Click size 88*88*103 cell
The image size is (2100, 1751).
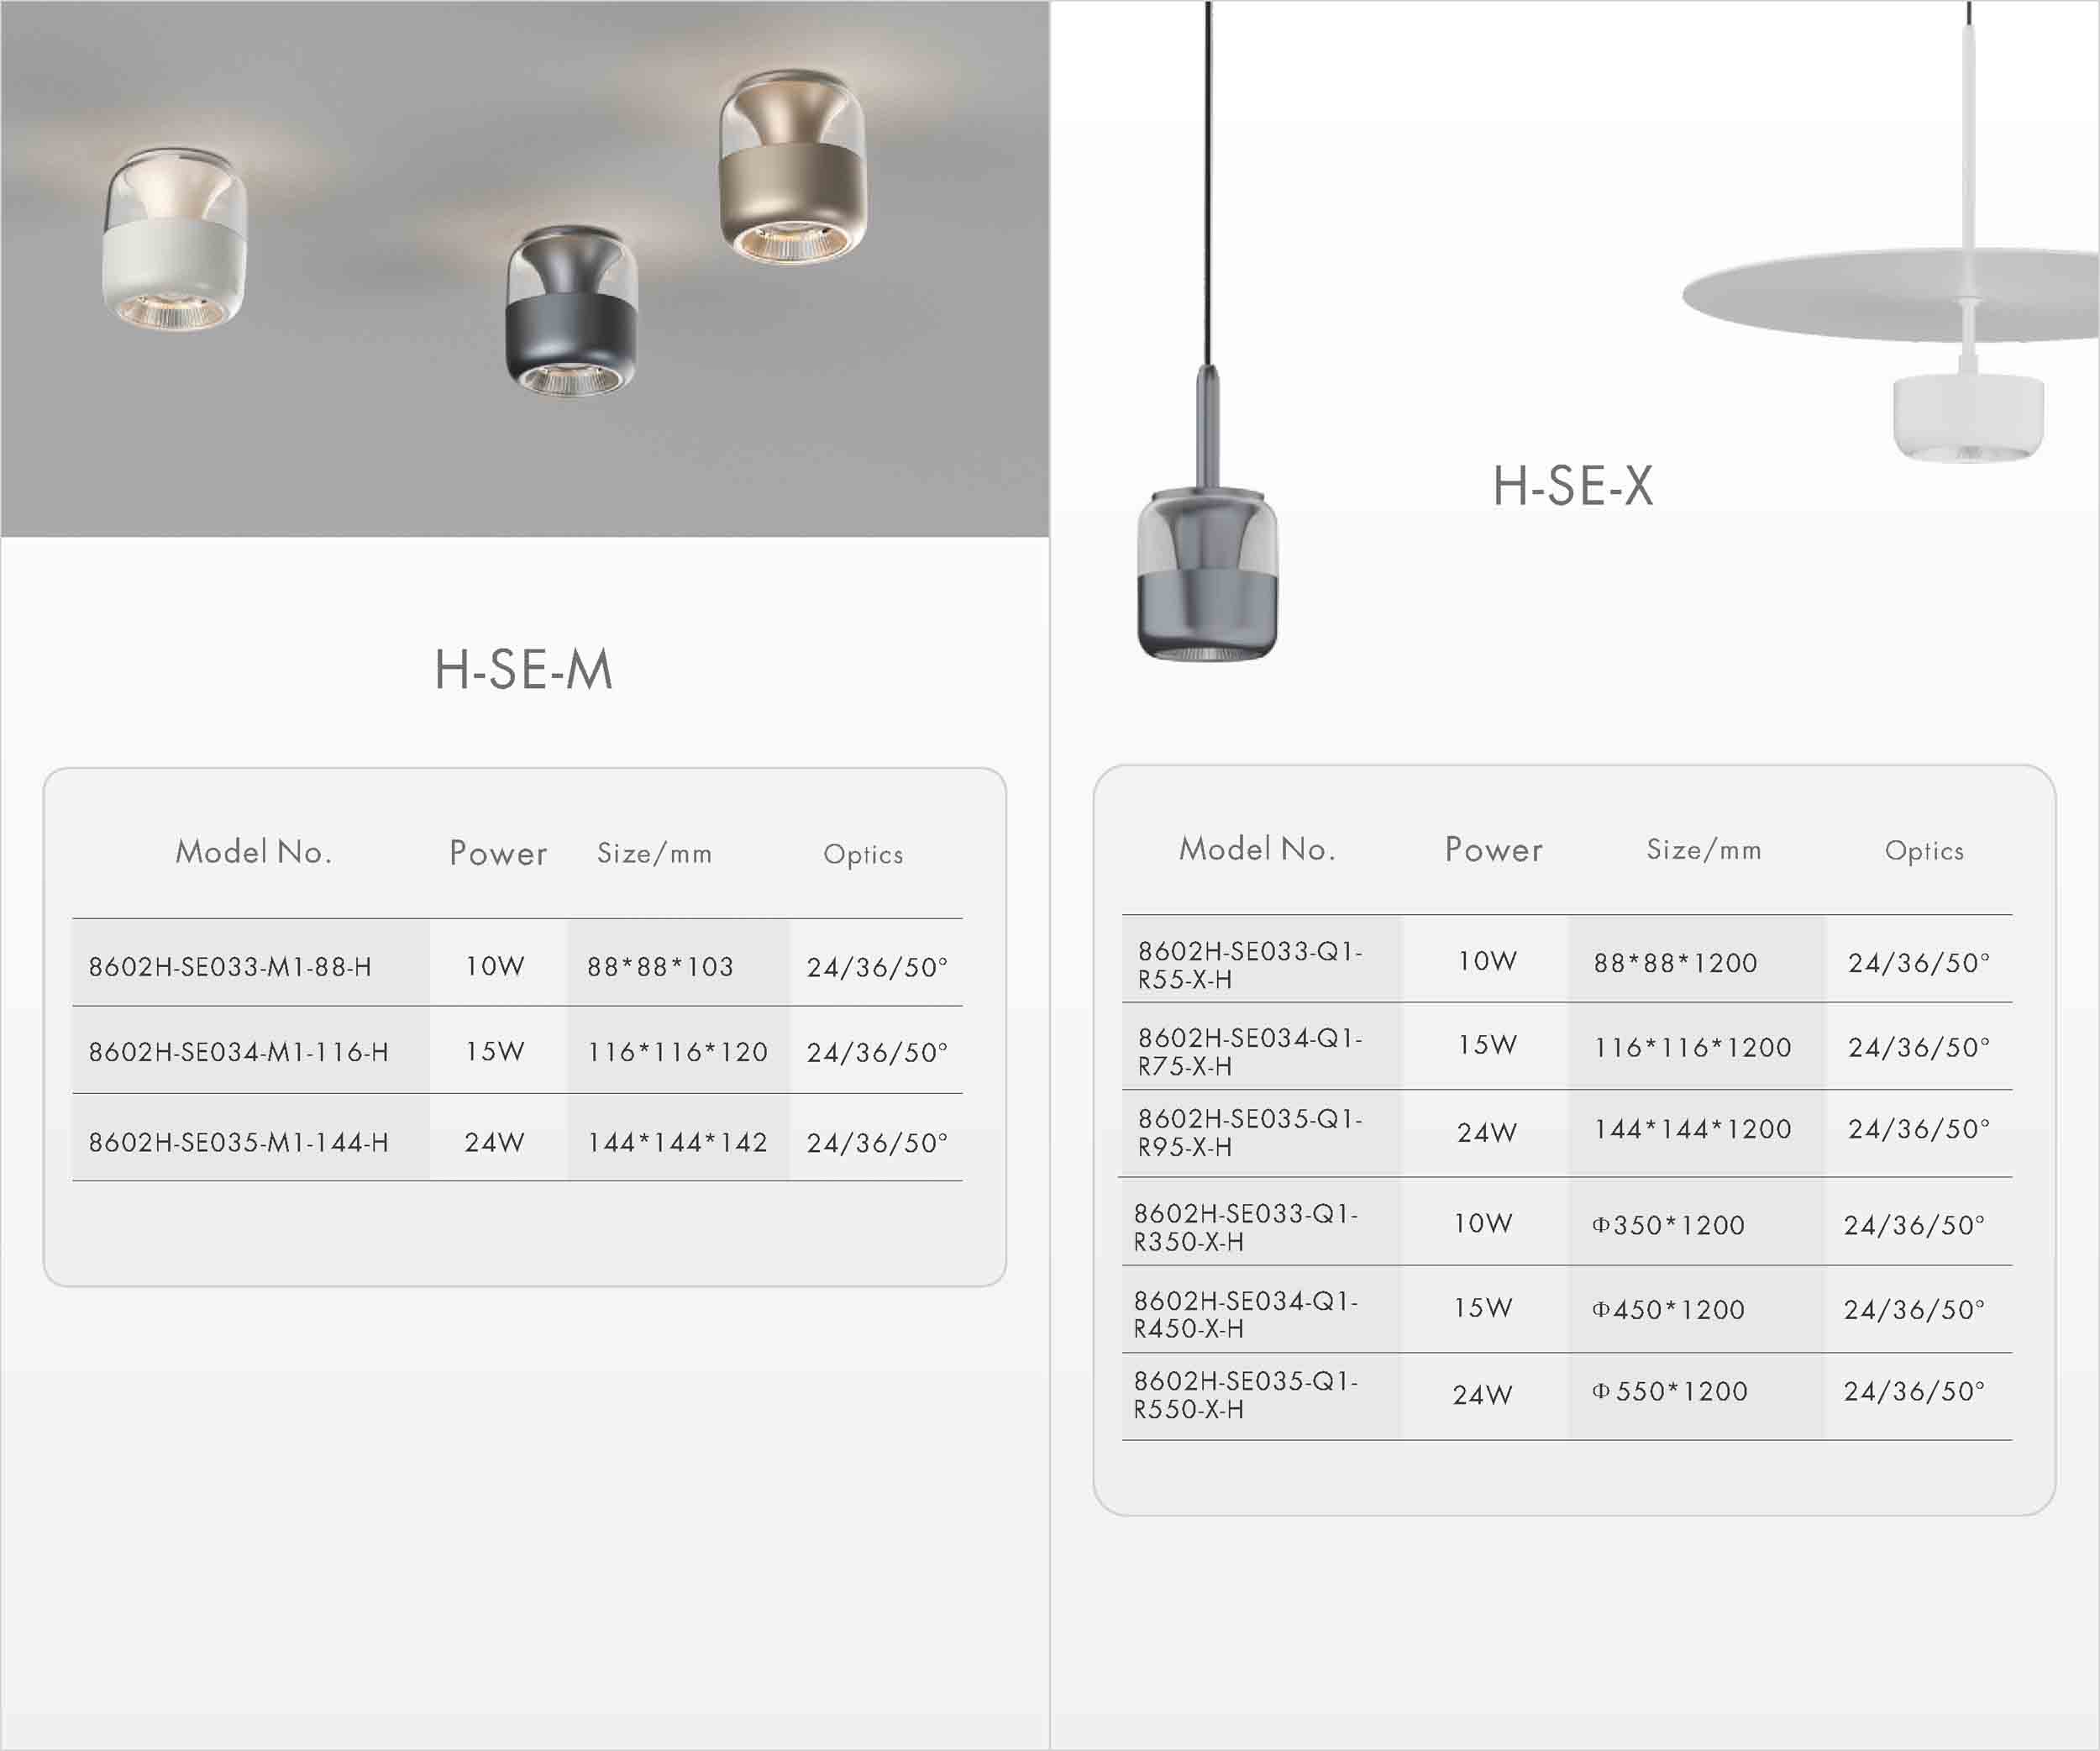tap(660, 966)
